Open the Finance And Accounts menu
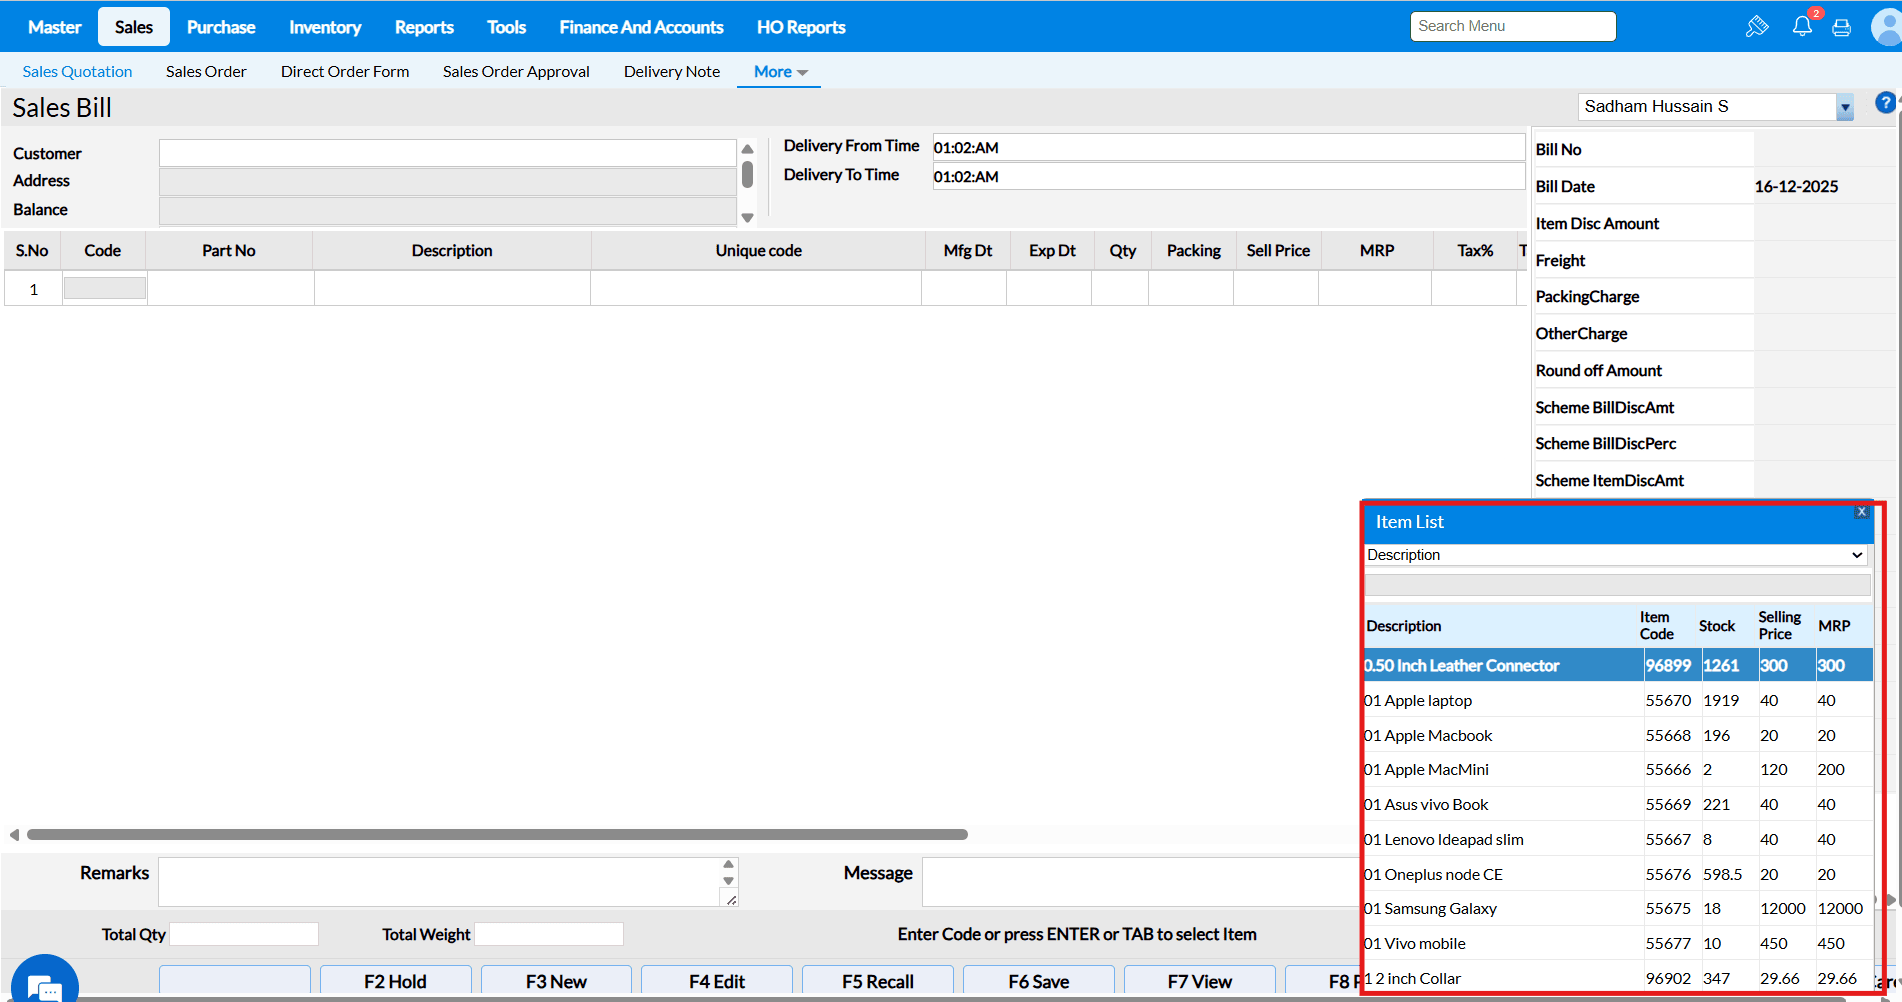The width and height of the screenshot is (1902, 1002). (x=641, y=27)
